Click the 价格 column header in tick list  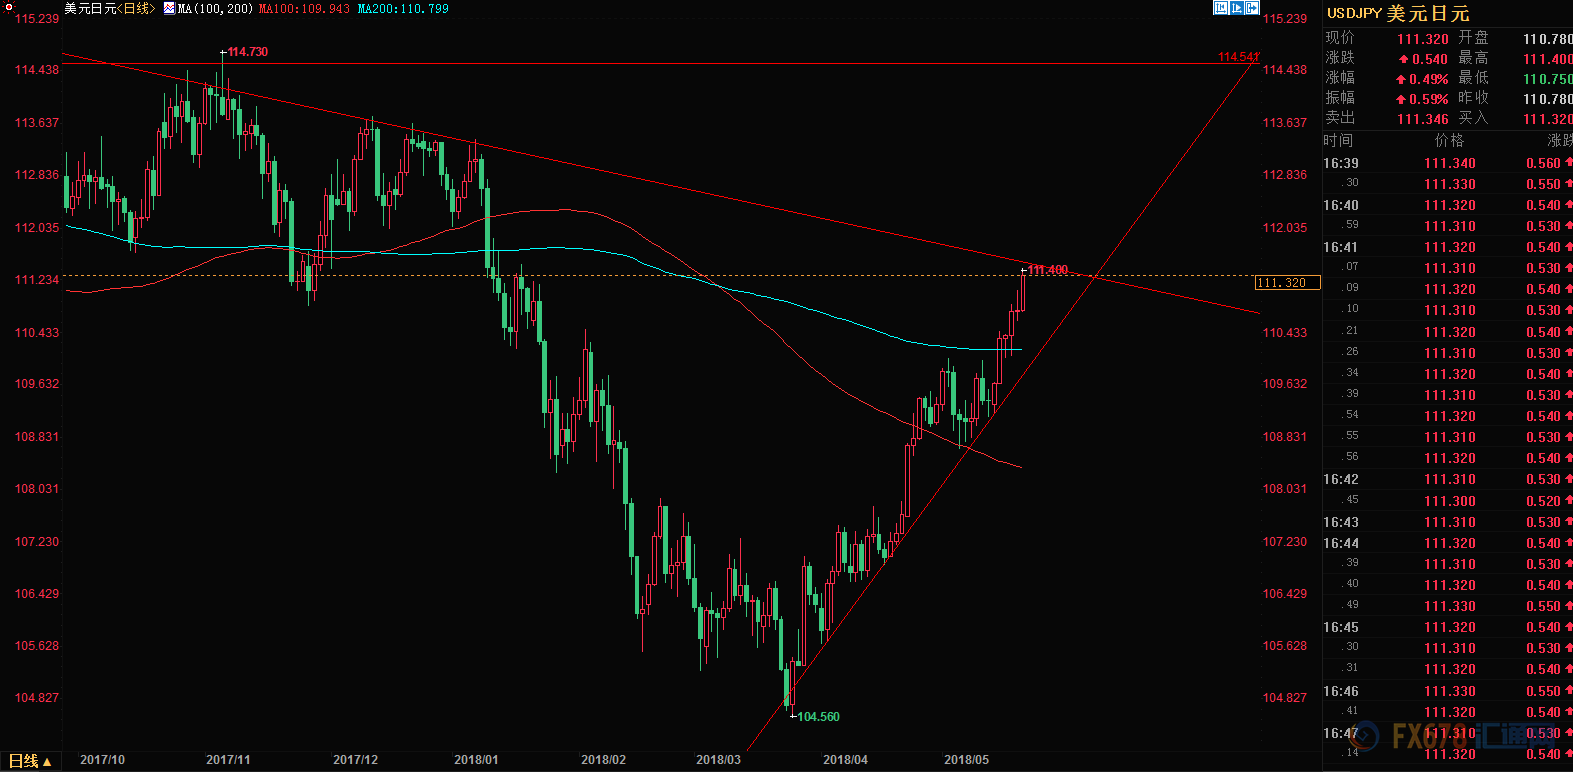(x=1449, y=141)
